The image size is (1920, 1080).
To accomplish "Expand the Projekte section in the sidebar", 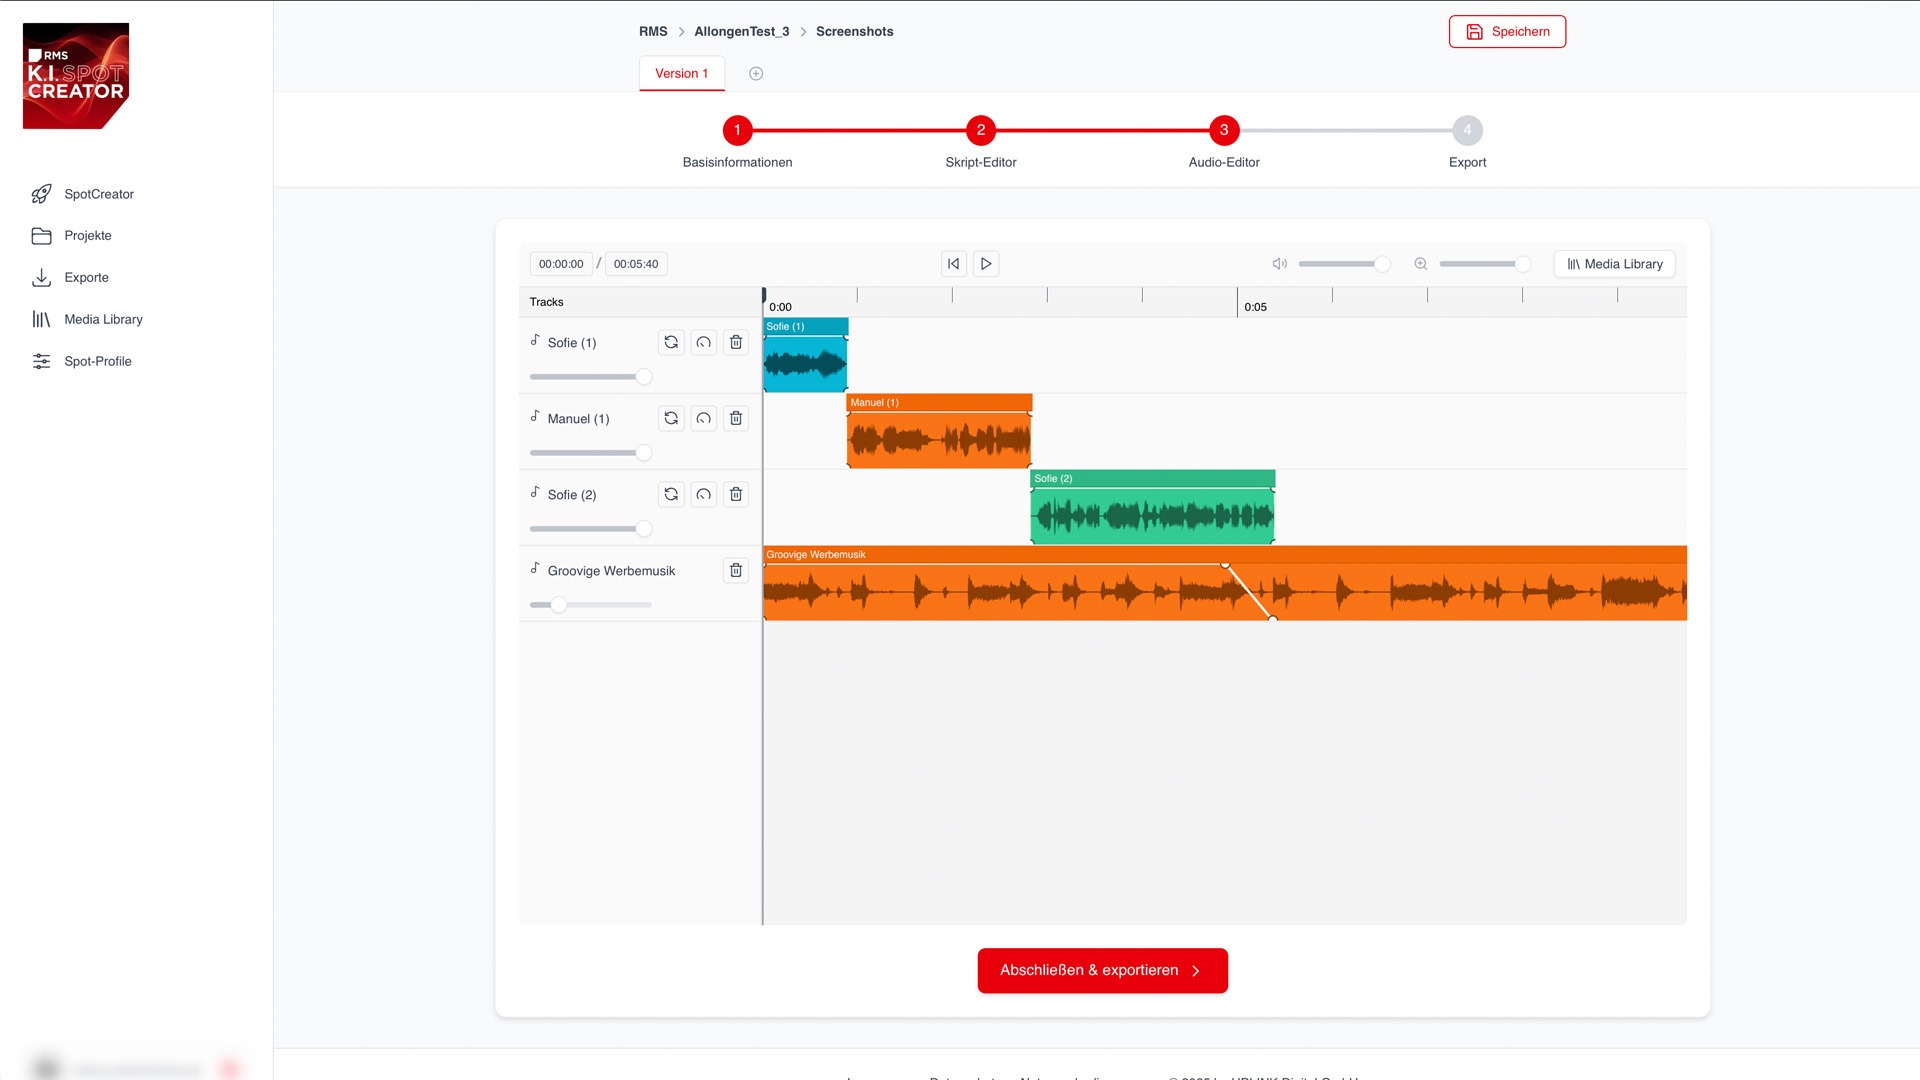I will [x=88, y=235].
